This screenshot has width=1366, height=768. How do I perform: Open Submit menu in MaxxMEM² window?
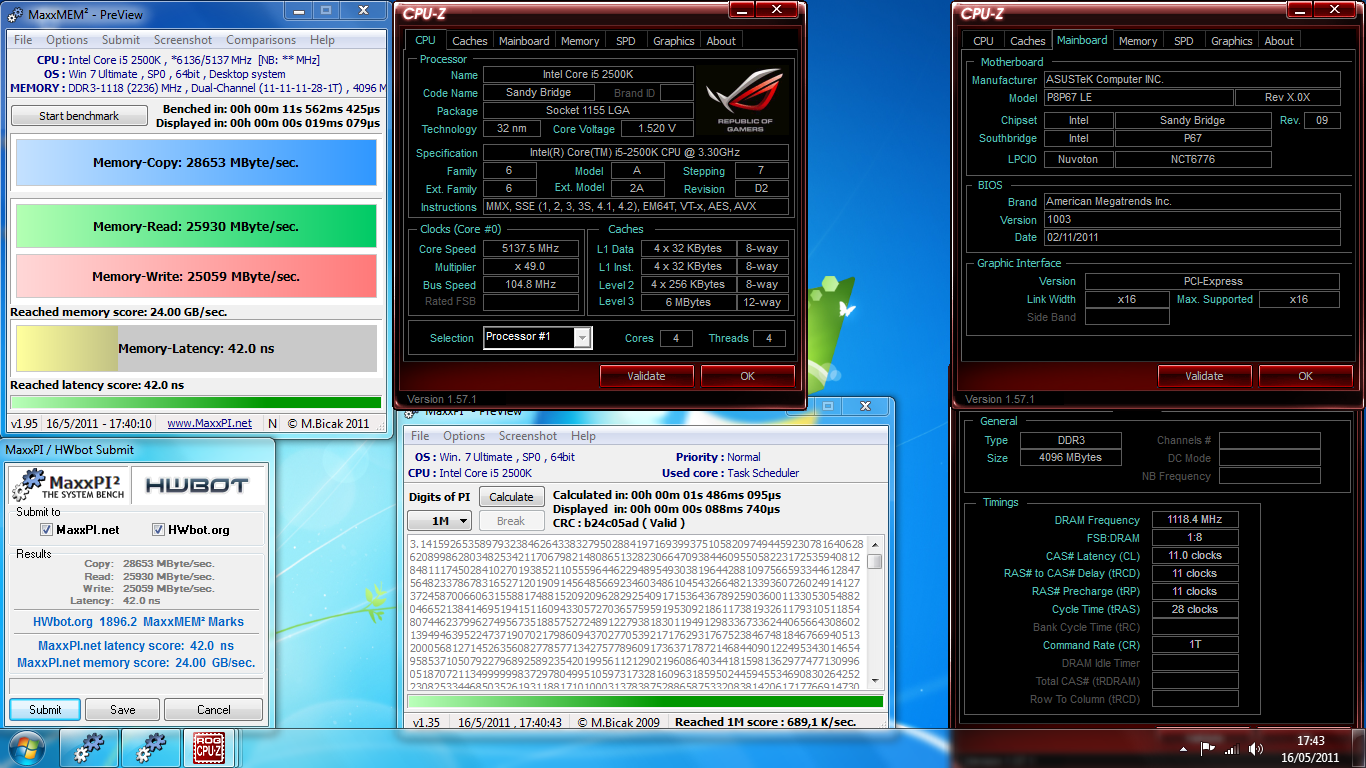tap(121, 40)
